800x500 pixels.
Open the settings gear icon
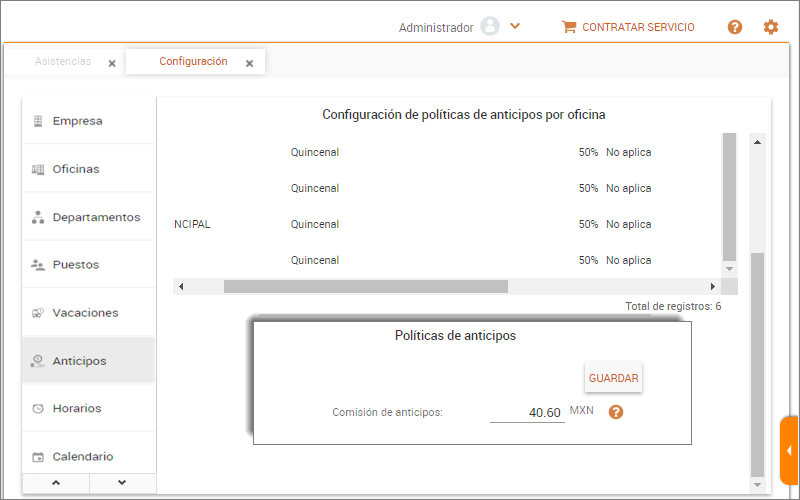[771, 27]
